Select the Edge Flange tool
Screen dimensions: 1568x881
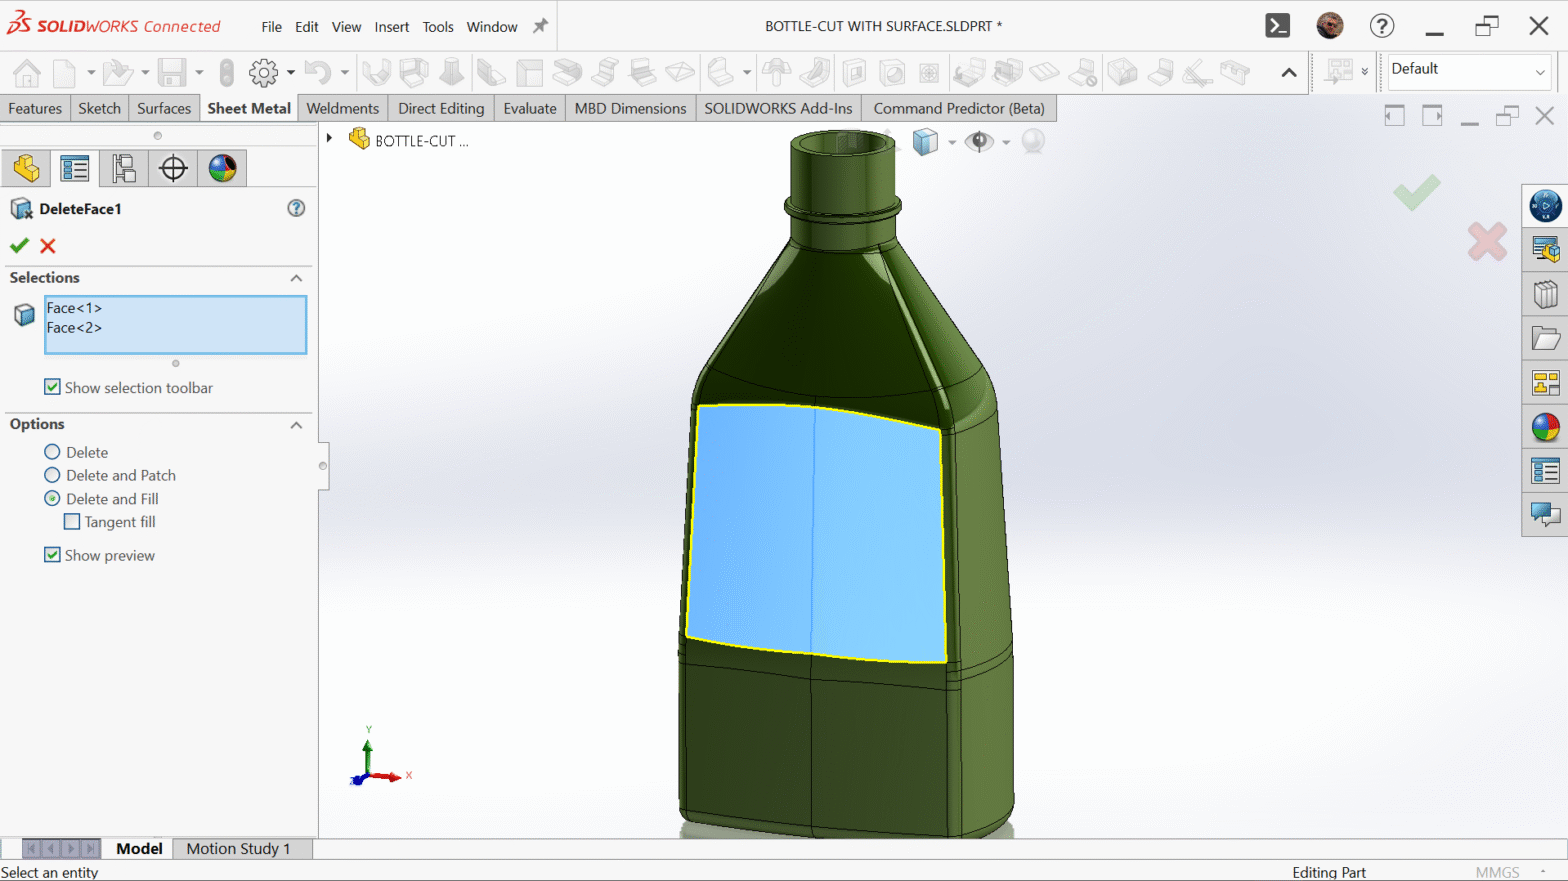click(x=491, y=72)
